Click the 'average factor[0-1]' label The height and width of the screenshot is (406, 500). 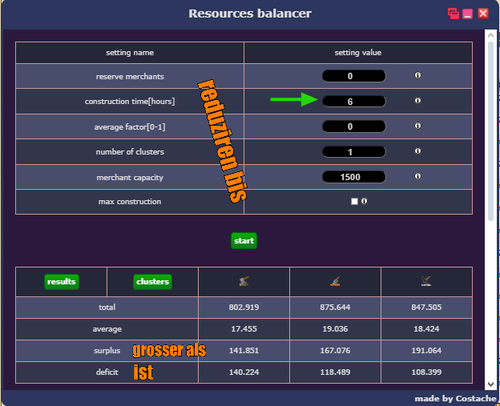click(130, 127)
